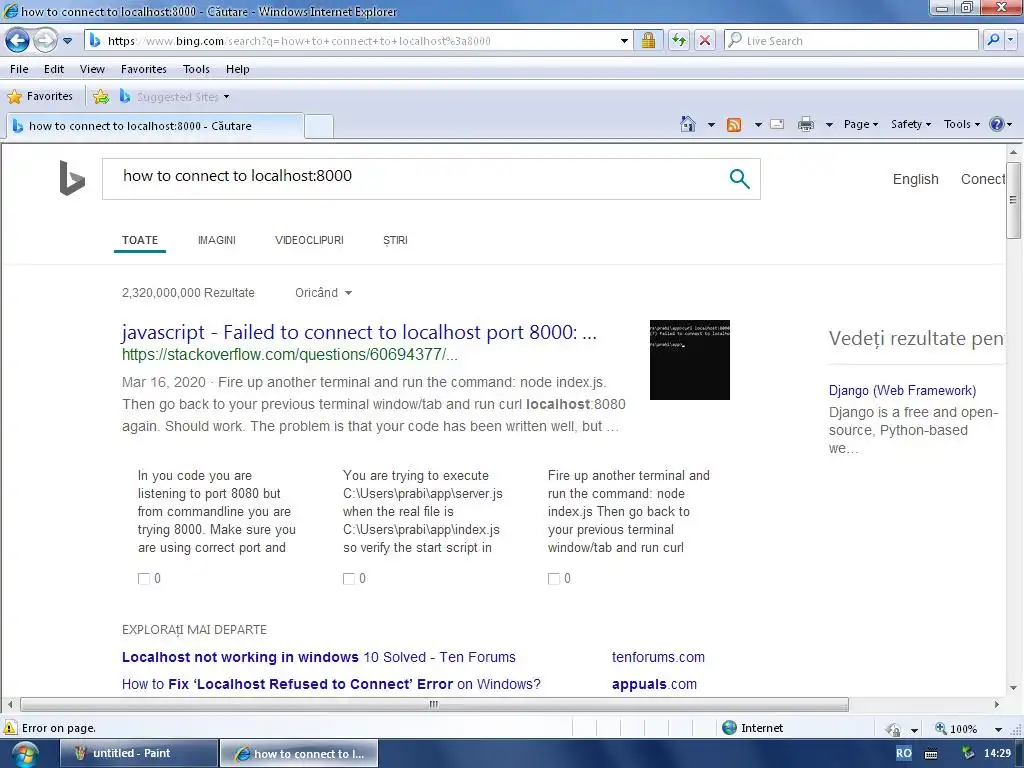Open the Help menu
The height and width of the screenshot is (768, 1024).
[238, 69]
